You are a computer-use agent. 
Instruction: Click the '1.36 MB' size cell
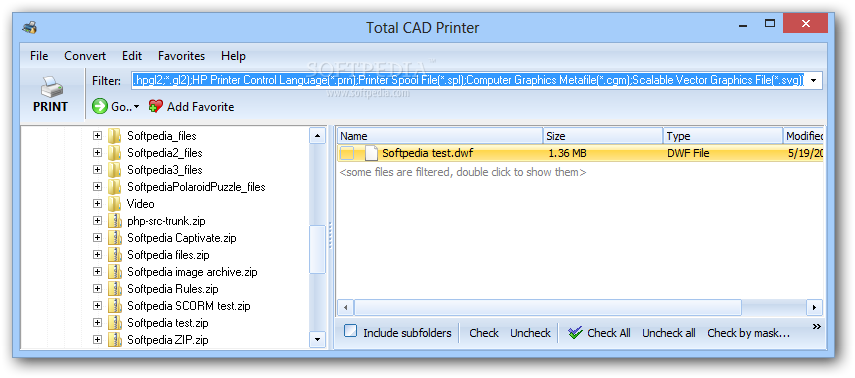[x=567, y=153]
